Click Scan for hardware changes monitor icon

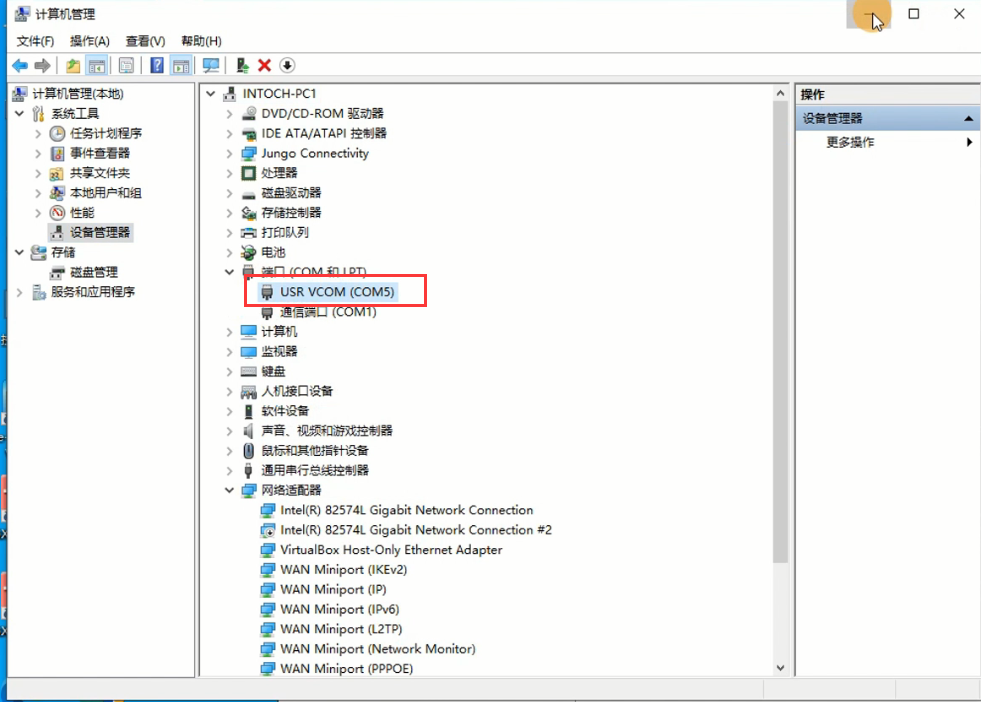[x=211, y=66]
